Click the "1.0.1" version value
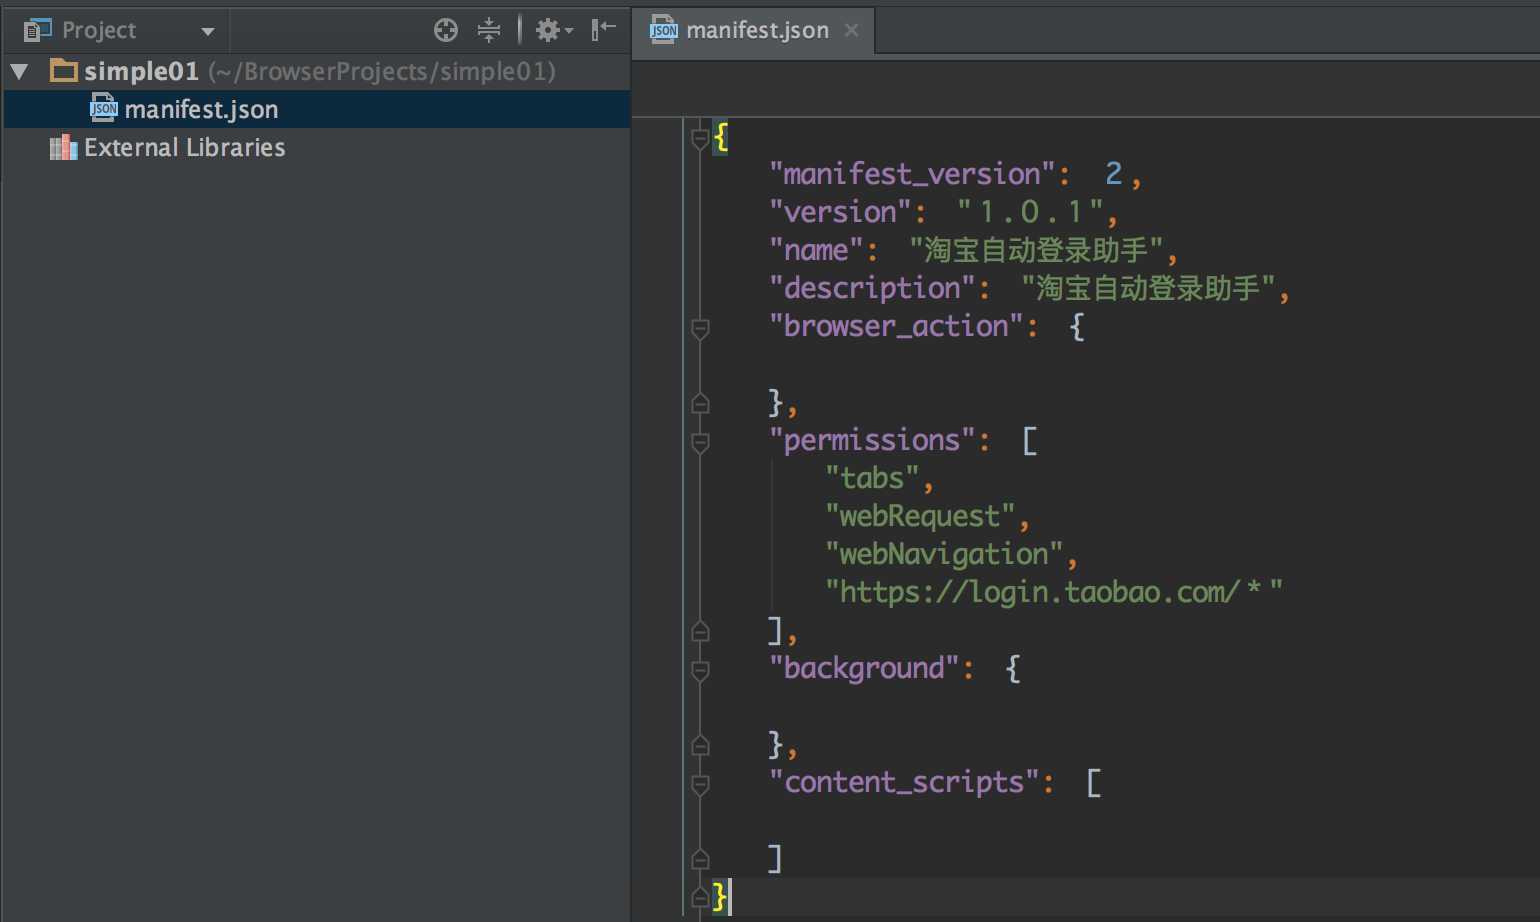 point(1030,212)
